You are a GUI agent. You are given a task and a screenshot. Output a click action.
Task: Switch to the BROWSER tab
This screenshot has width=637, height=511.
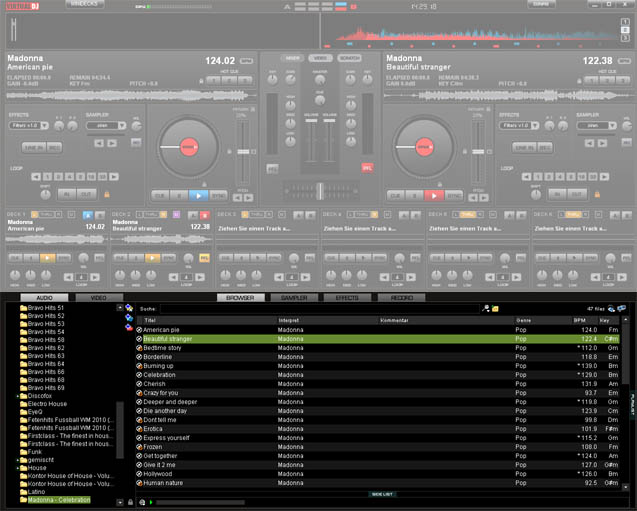click(x=240, y=298)
